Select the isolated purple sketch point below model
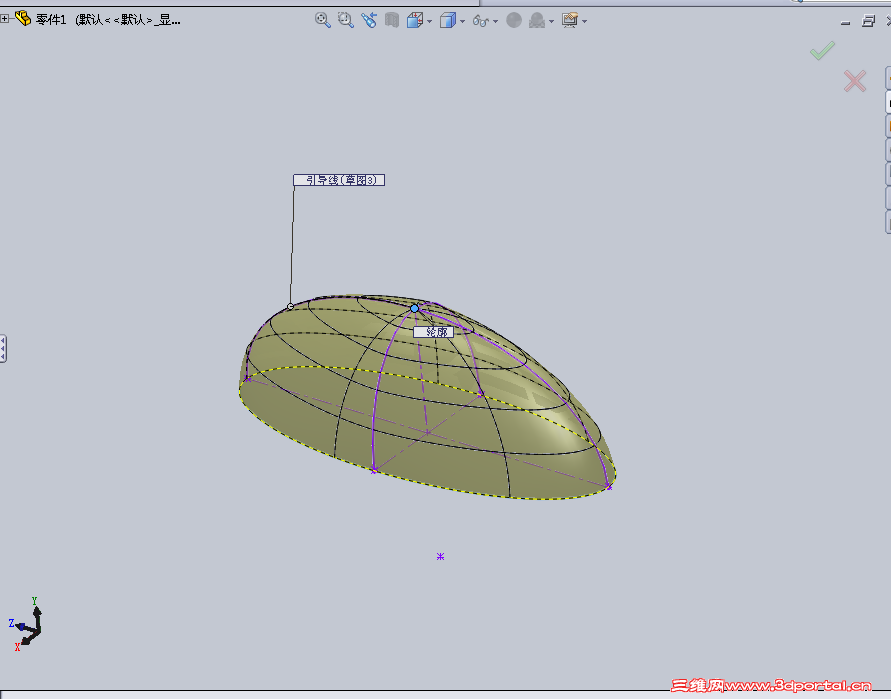 (x=440, y=556)
